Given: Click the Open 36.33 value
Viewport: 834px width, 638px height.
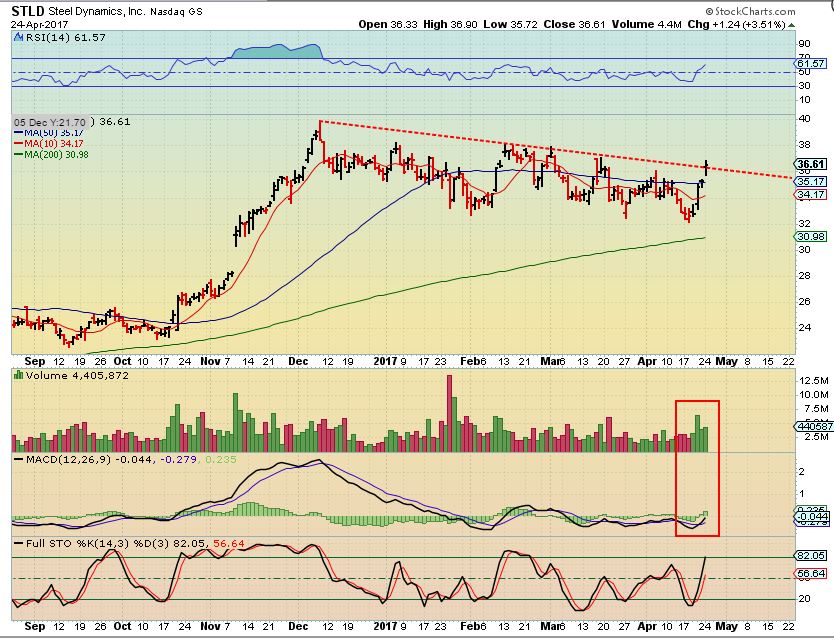Looking at the screenshot, I should 388,24.
